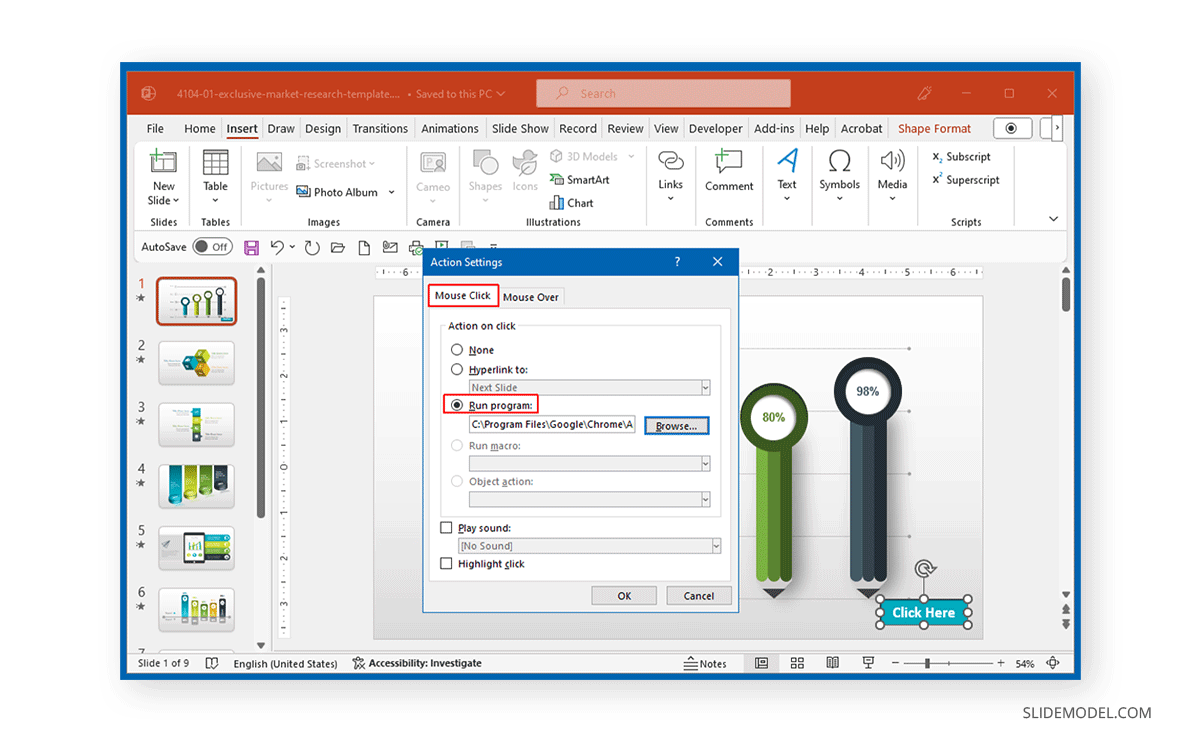Toggle the Highlight click checkbox
The image size is (1200, 743).
tap(446, 563)
